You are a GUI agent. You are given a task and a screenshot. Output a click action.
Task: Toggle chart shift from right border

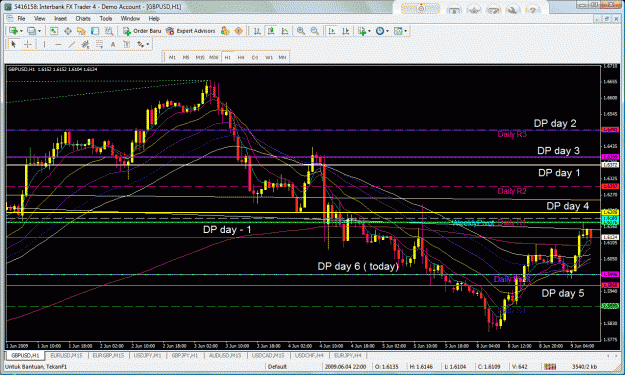pos(346,31)
